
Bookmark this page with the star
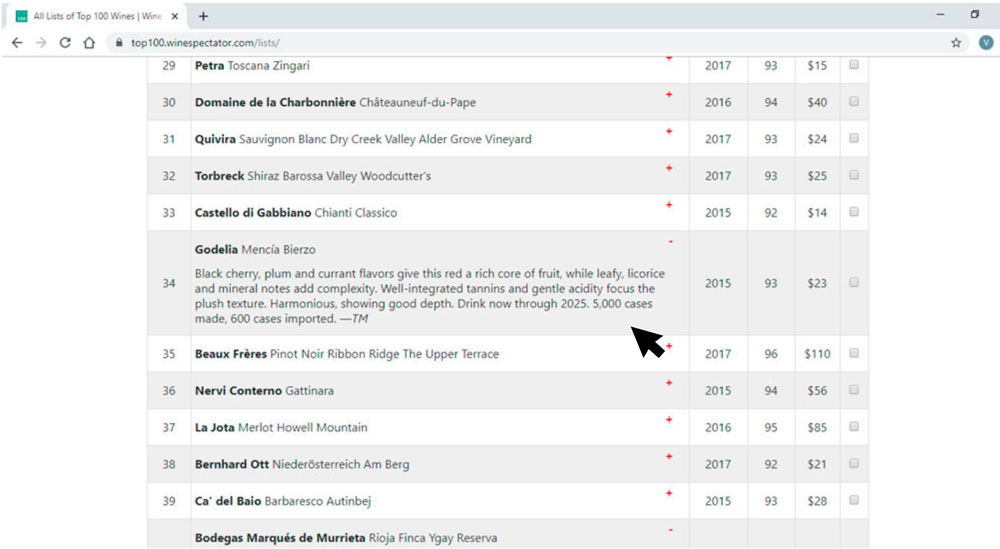point(955,43)
